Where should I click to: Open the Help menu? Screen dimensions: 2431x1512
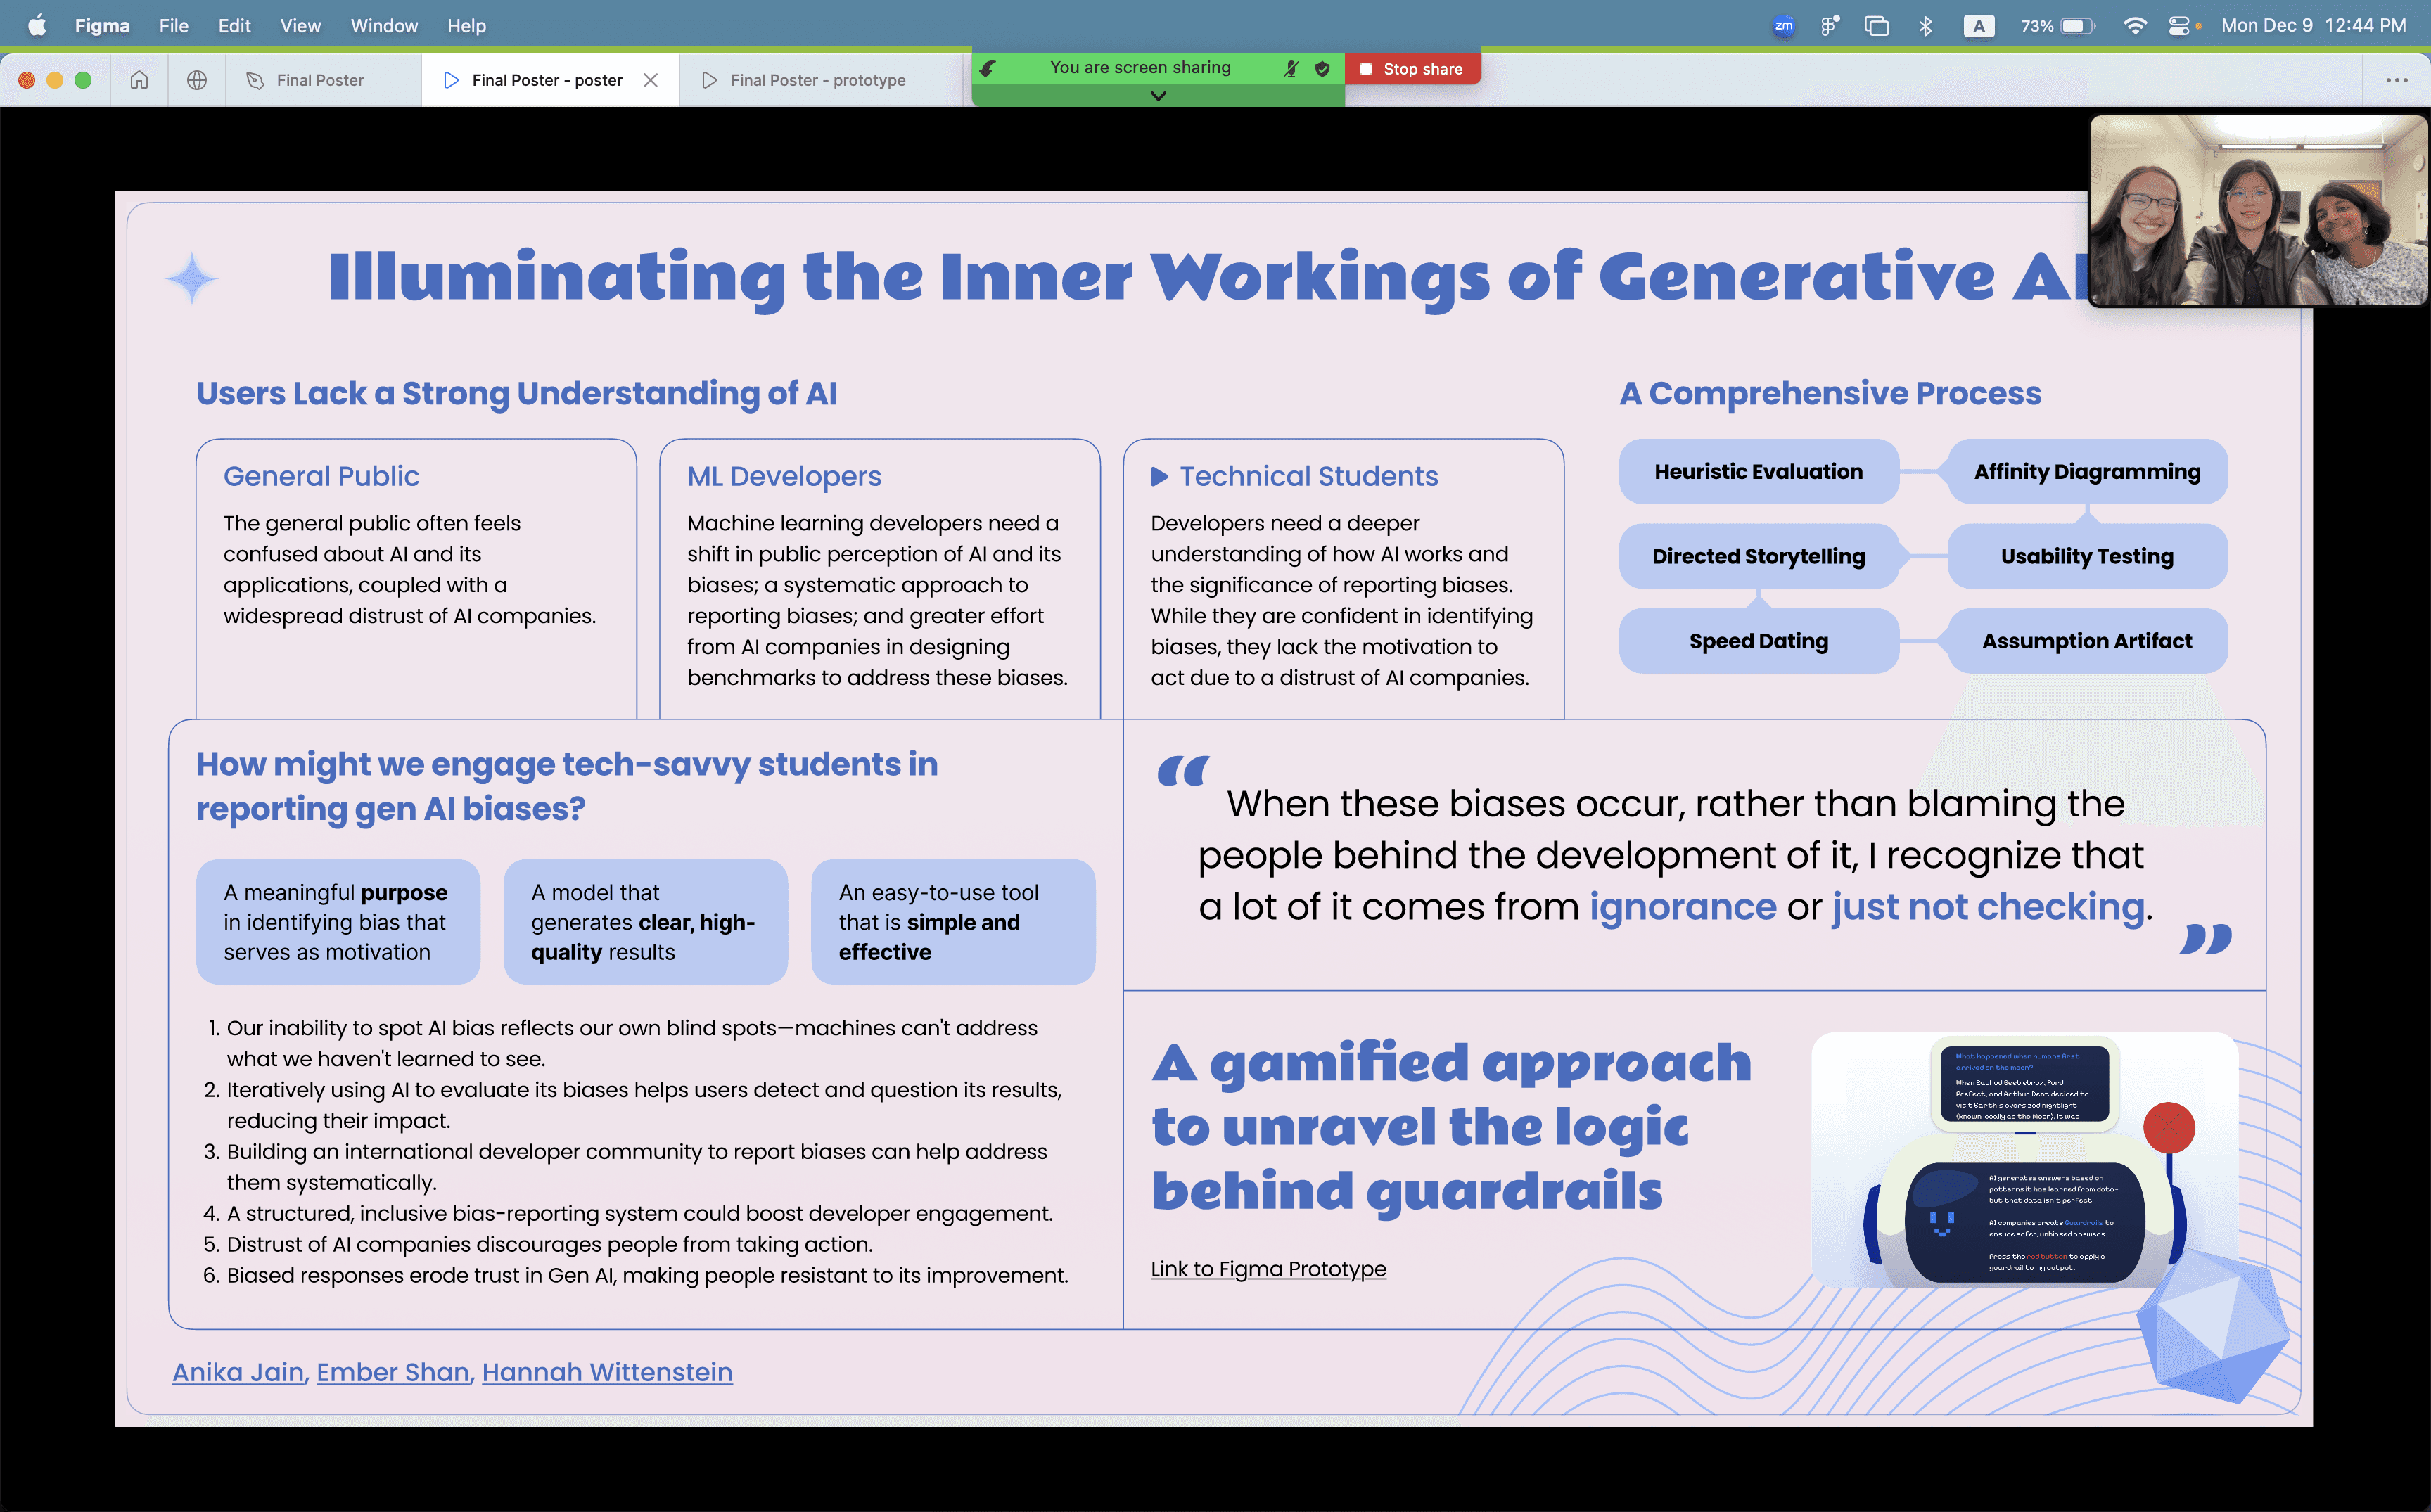(466, 26)
